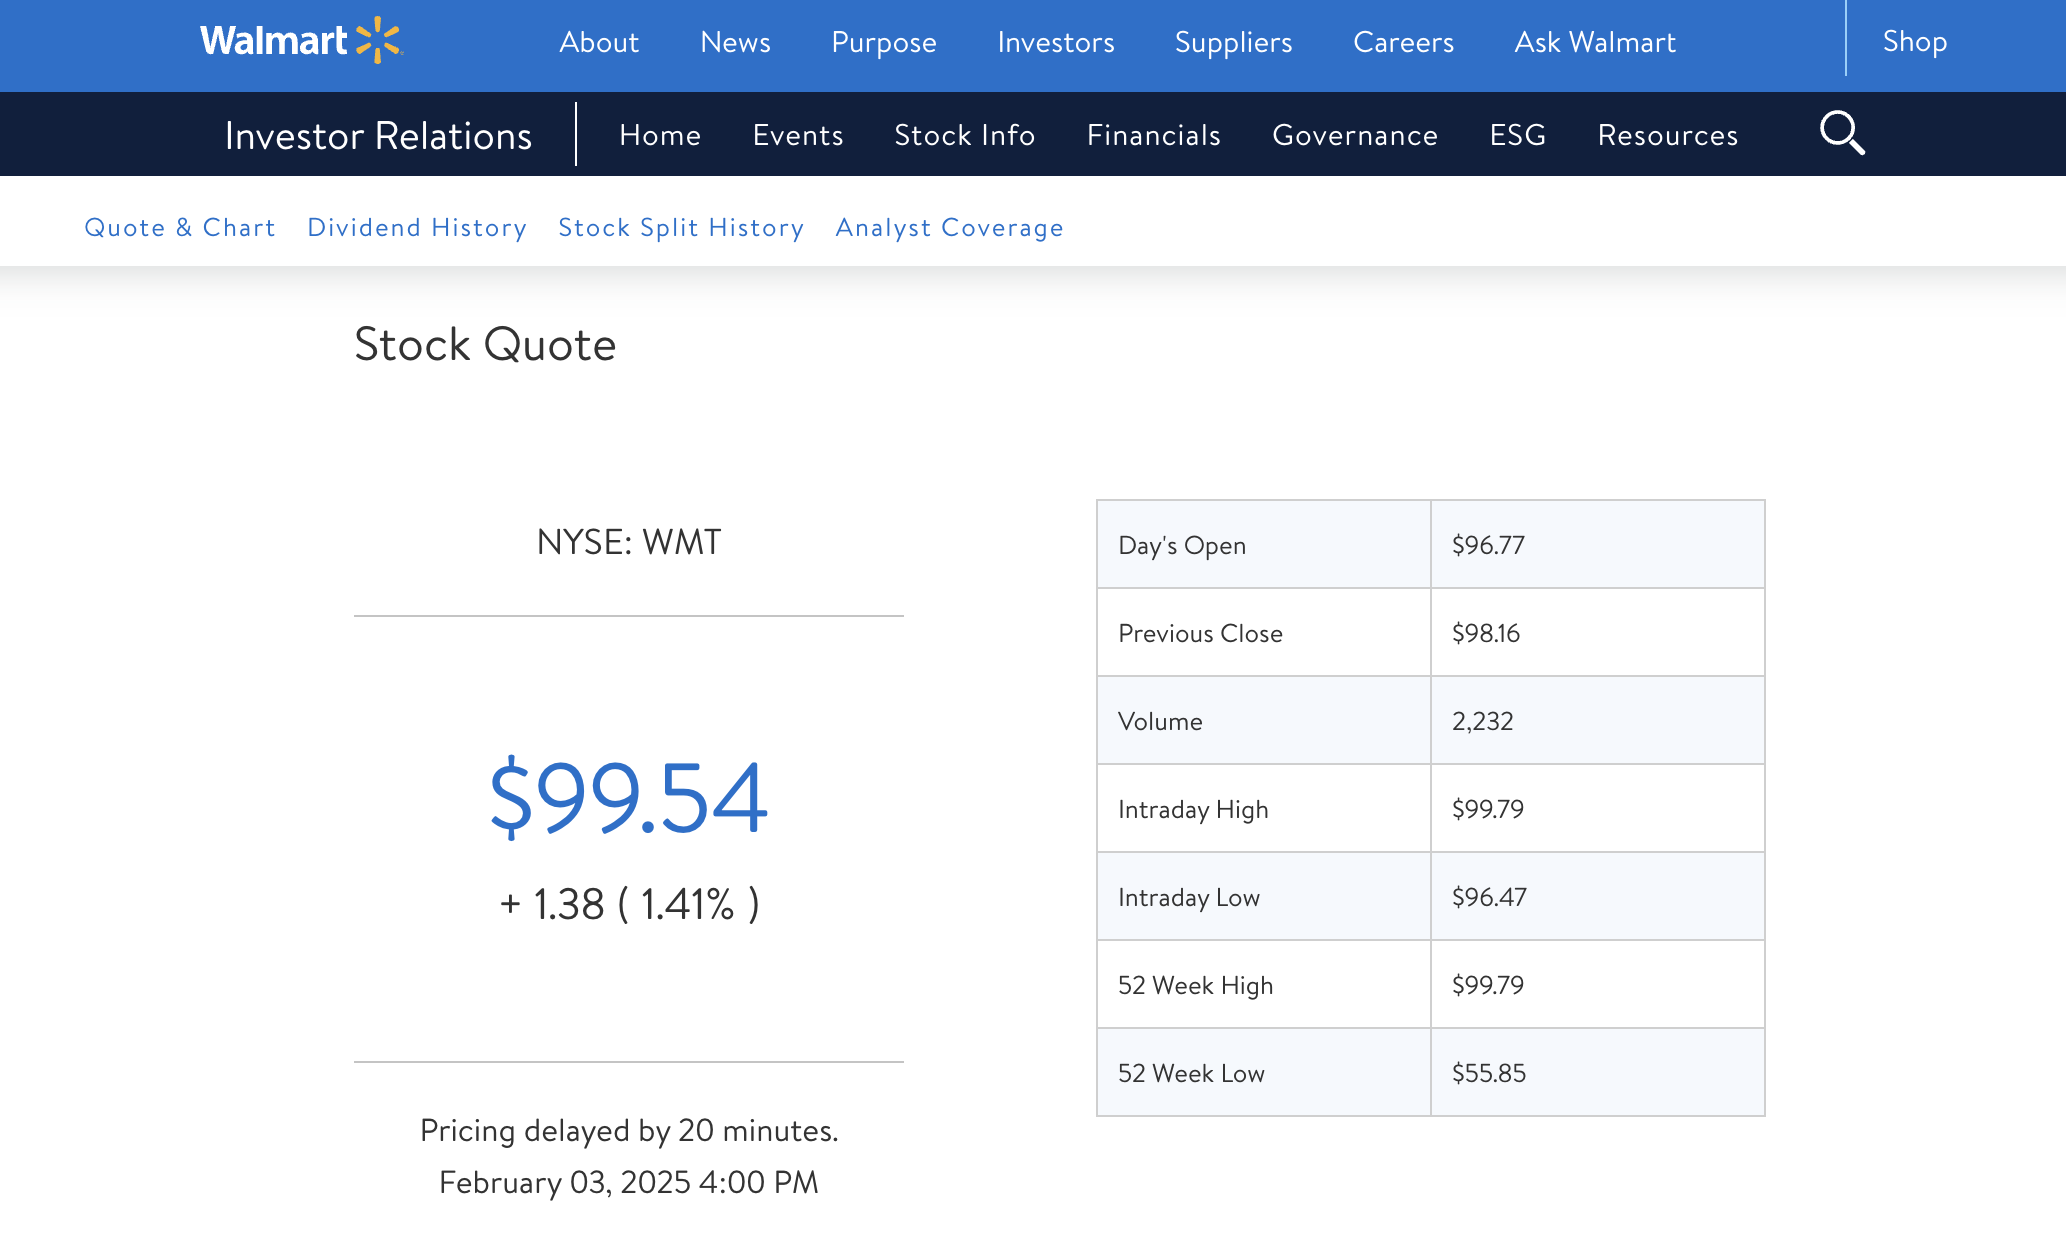This screenshot has width=2066, height=1238.
Task: Open the search magnifier icon
Action: coord(1841,133)
